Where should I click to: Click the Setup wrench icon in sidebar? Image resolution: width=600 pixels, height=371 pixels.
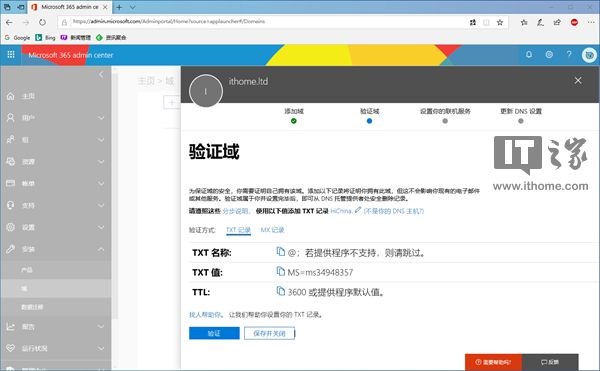[x=11, y=249]
